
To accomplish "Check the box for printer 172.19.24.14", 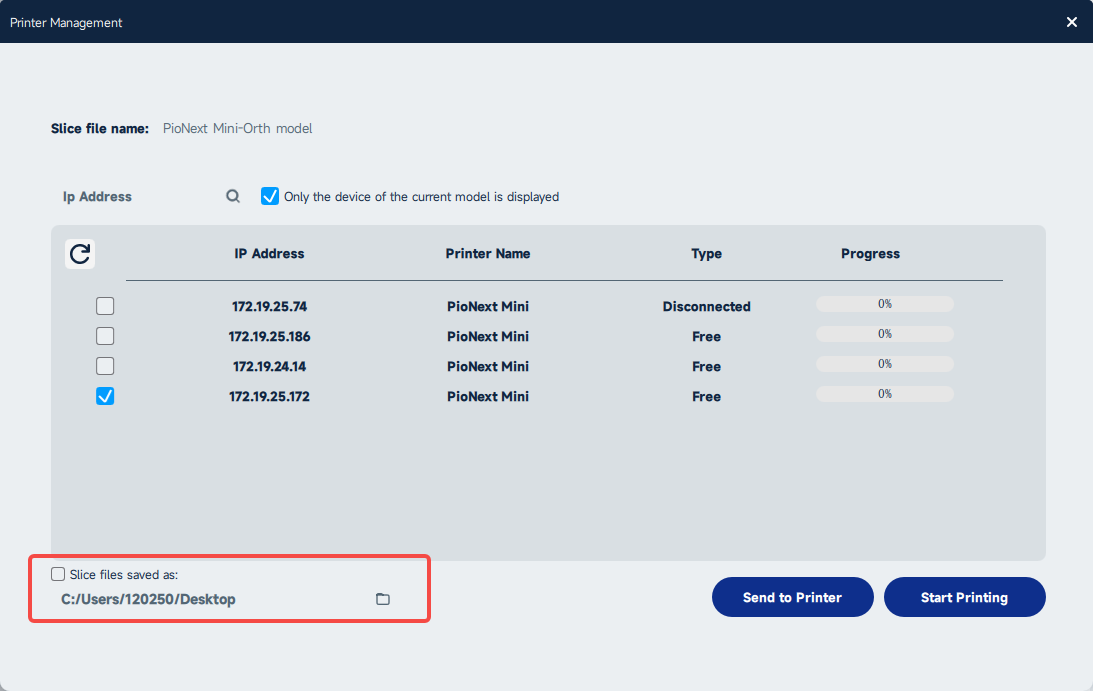I will point(105,366).
